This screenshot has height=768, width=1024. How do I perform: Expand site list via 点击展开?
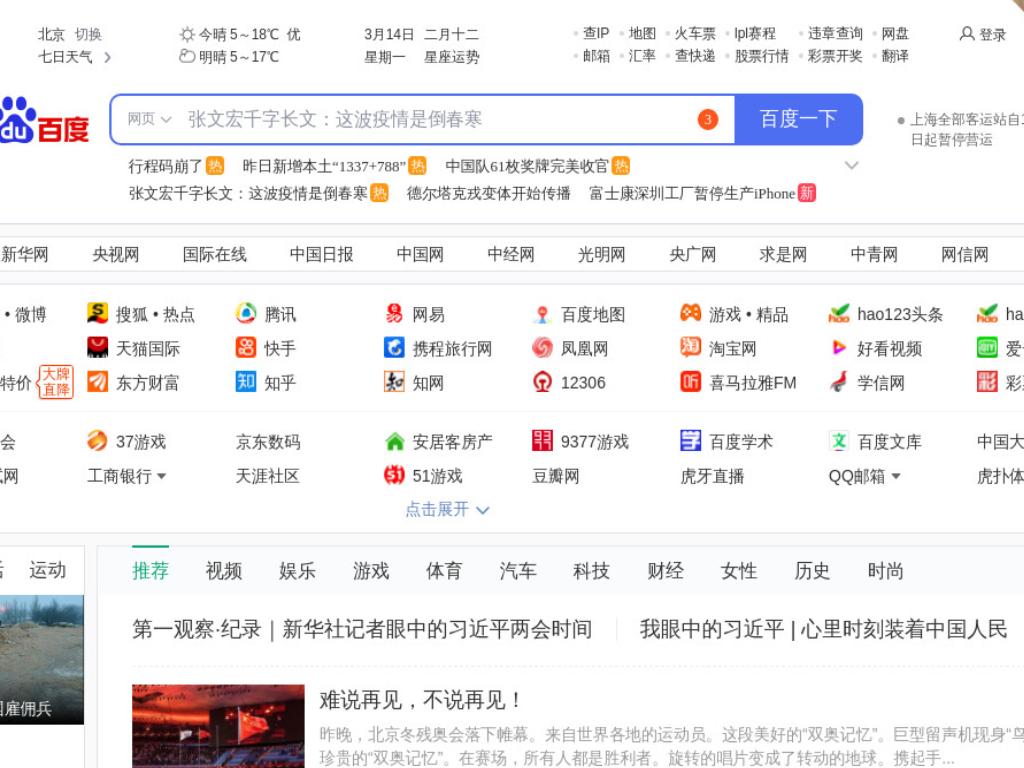click(x=447, y=509)
